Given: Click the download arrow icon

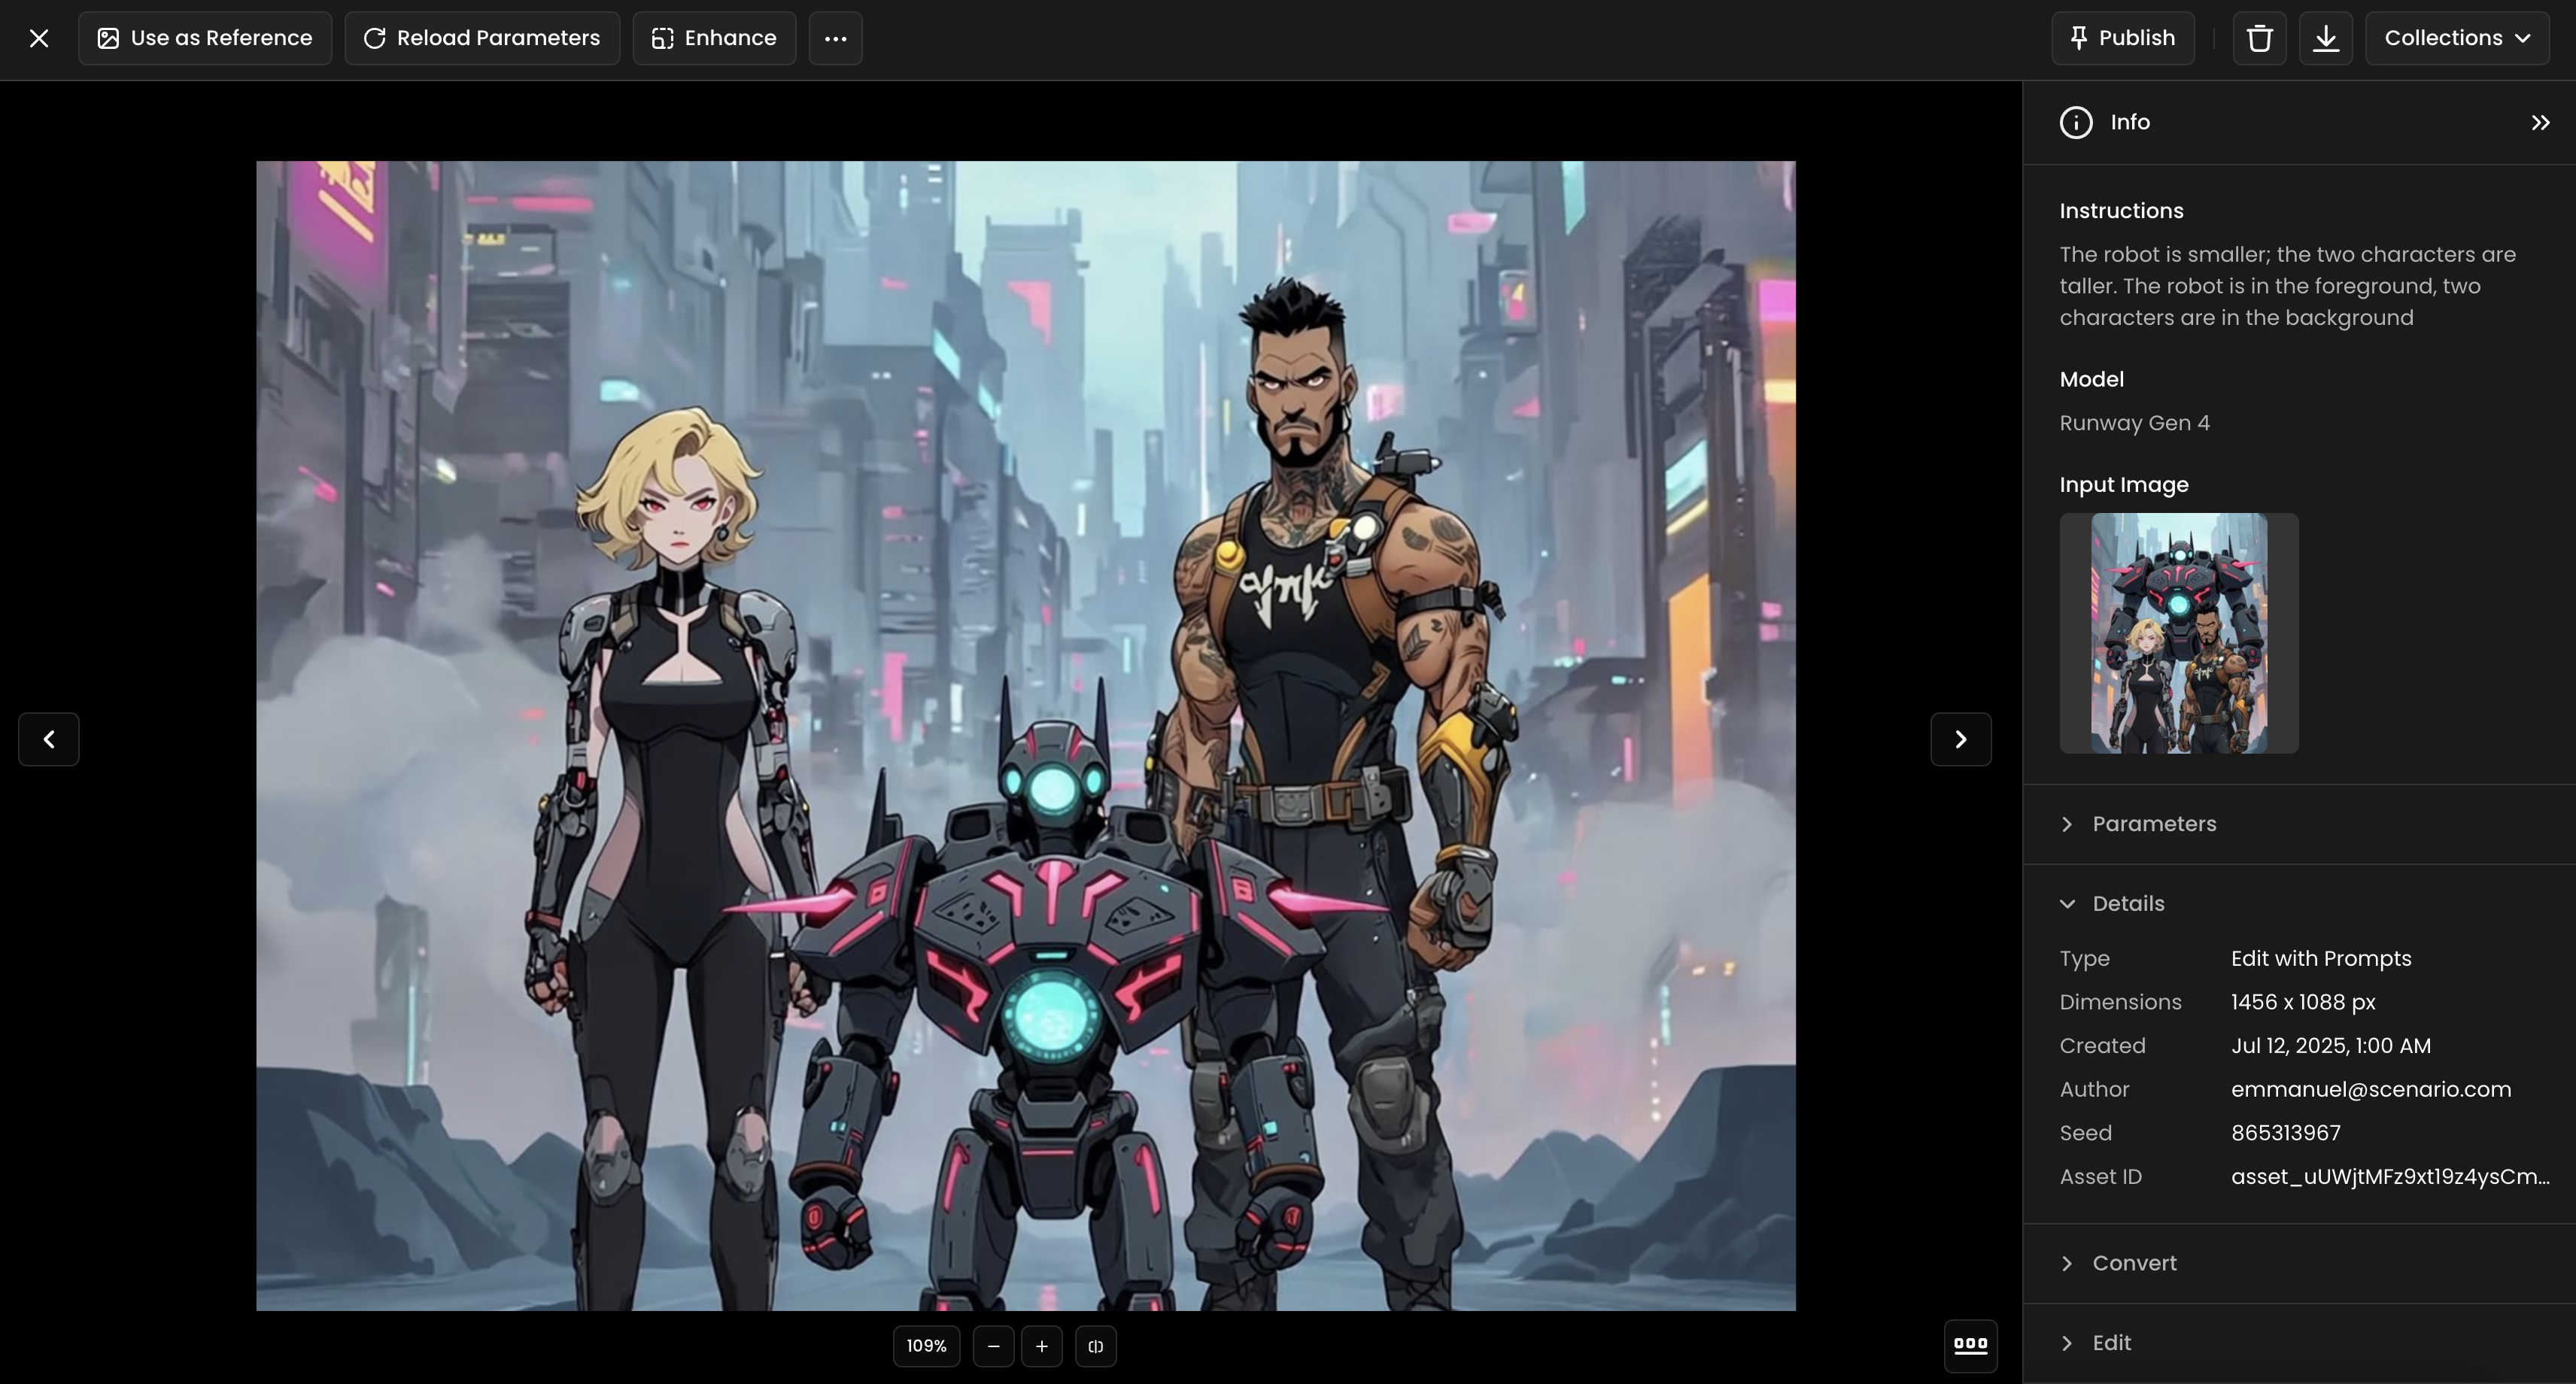Looking at the screenshot, I should click(2325, 38).
